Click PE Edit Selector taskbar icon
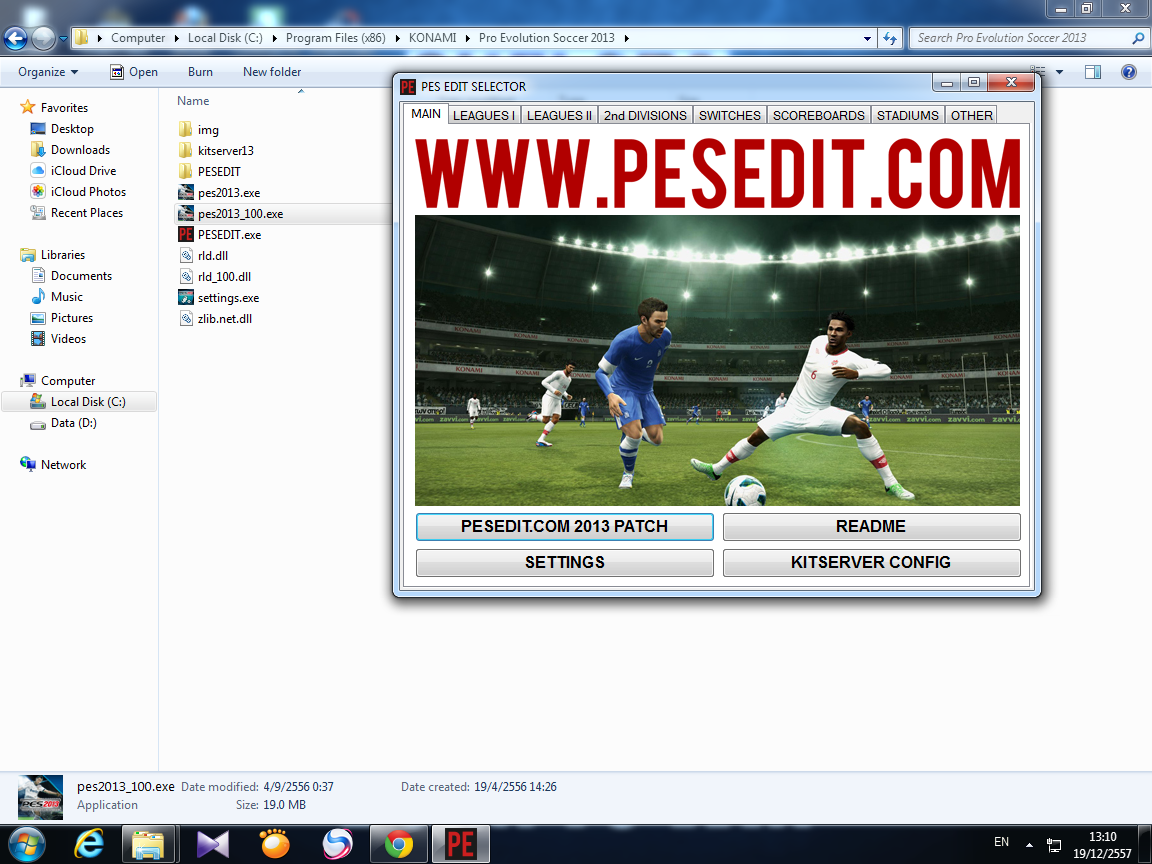The height and width of the screenshot is (864, 1152). [461, 844]
